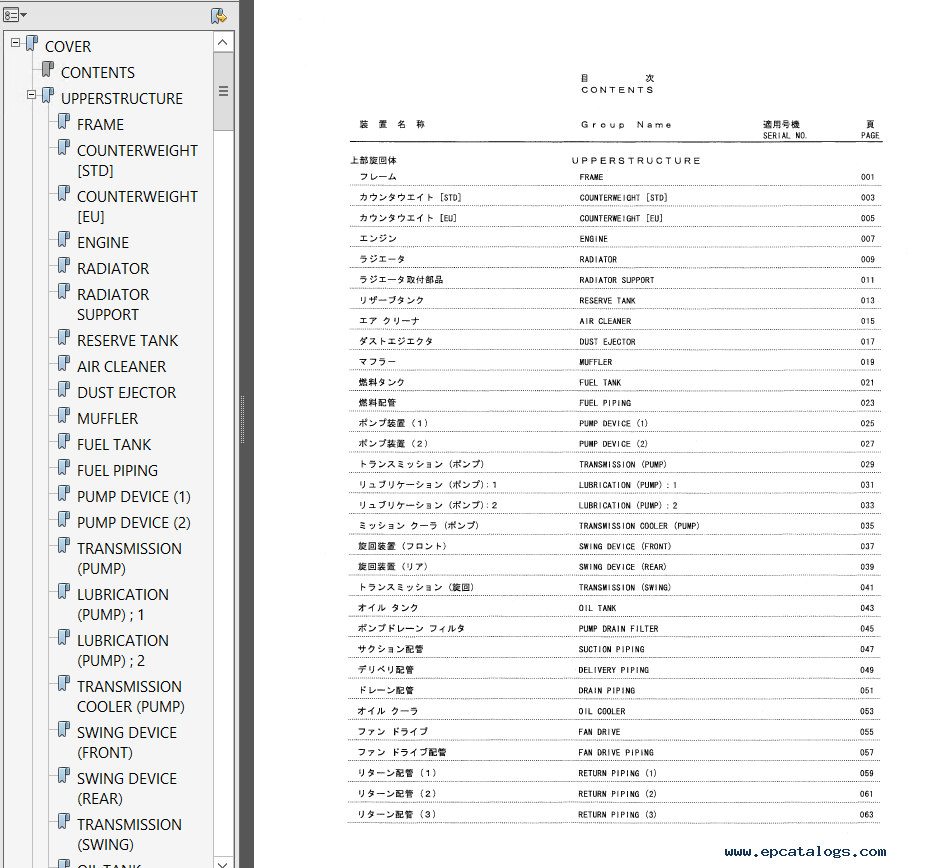Viewport: 937px width, 868px height.
Task: Click the bookmark icon beside LUBRICATION (PUMP) ; 2
Action: pos(64,638)
